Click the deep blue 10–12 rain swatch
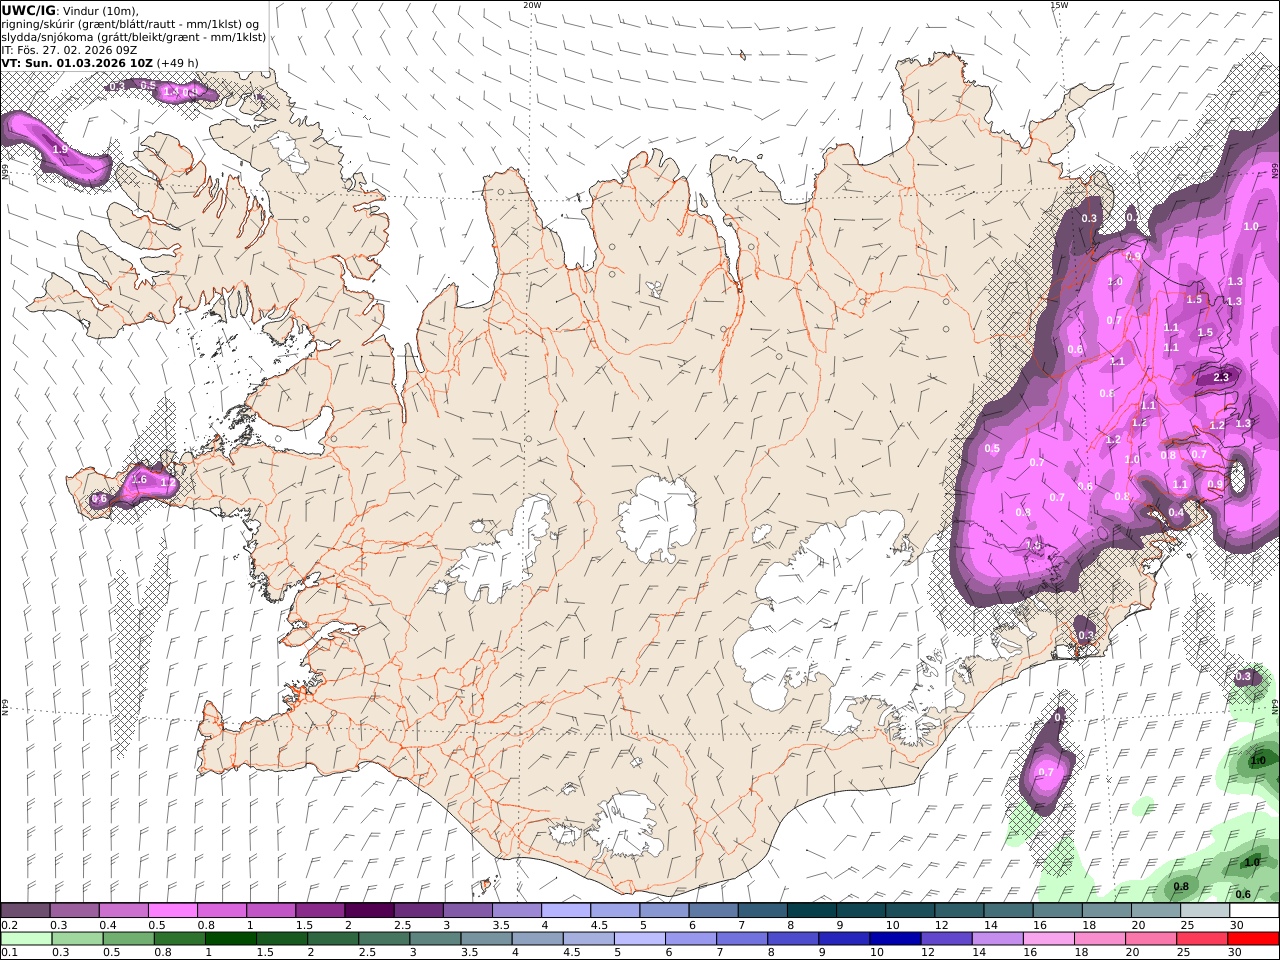Screen dimensions: 1280x960 pos(895,939)
